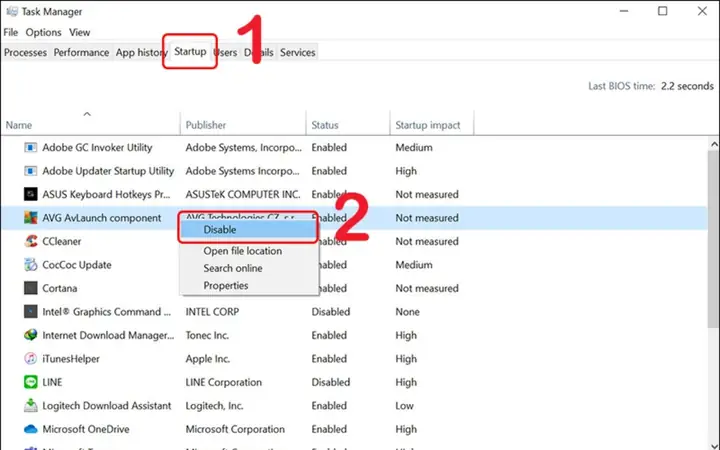The width and height of the screenshot is (720, 450).
Task: Click the Microsoft OneDrive cloud icon
Action: pyautogui.click(x=30, y=429)
